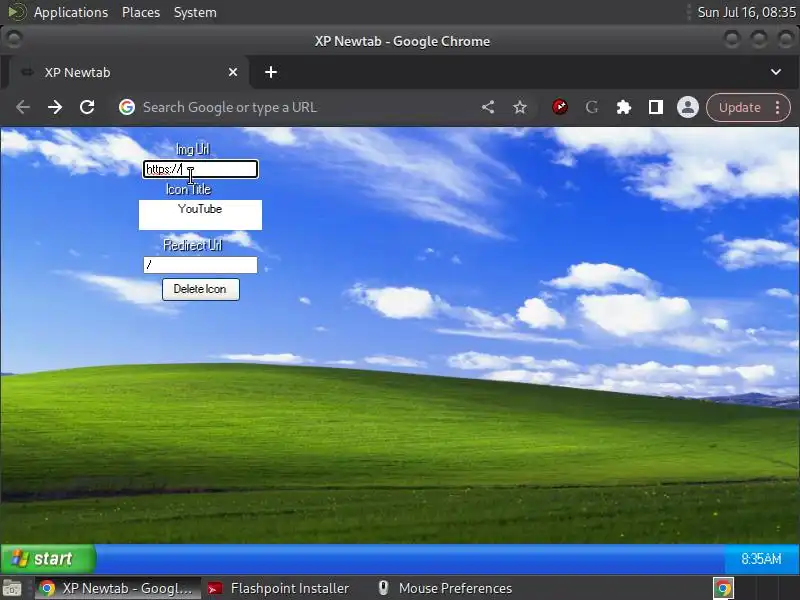Click the 8:35AM clock on XP taskbar
The width and height of the screenshot is (800, 600).
761,559
